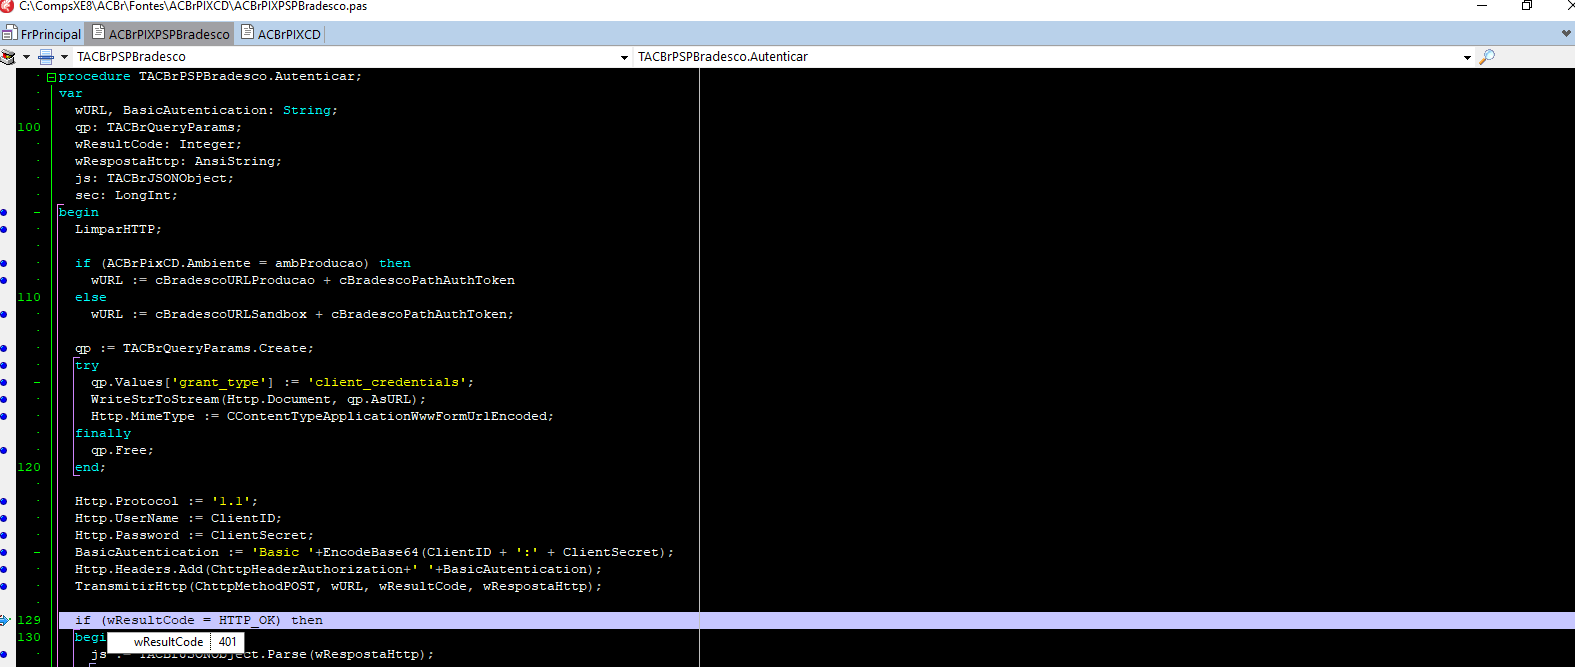Screen dimensions: 1575x667
Task: Click line number 100 in the gutter
Action: [29, 127]
